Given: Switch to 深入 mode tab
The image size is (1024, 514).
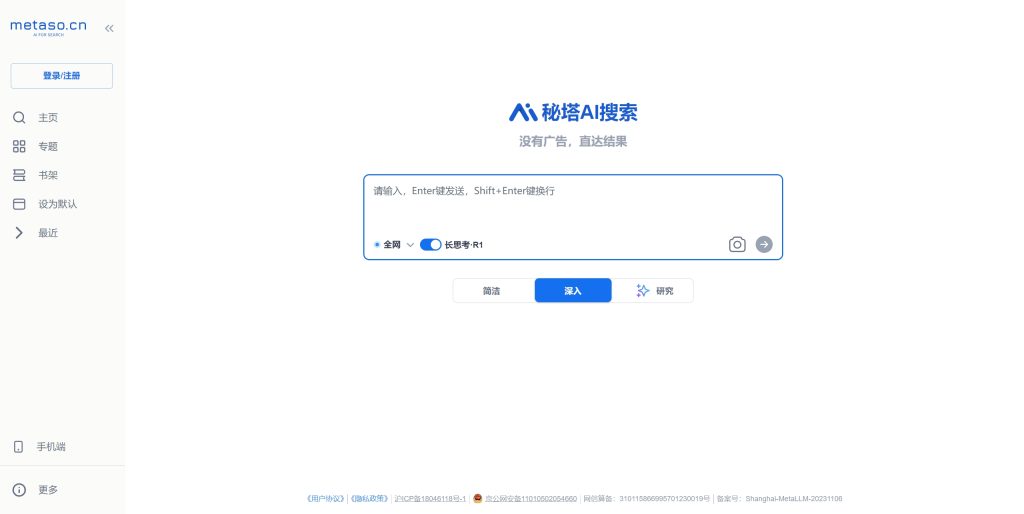Looking at the screenshot, I should tap(573, 291).
